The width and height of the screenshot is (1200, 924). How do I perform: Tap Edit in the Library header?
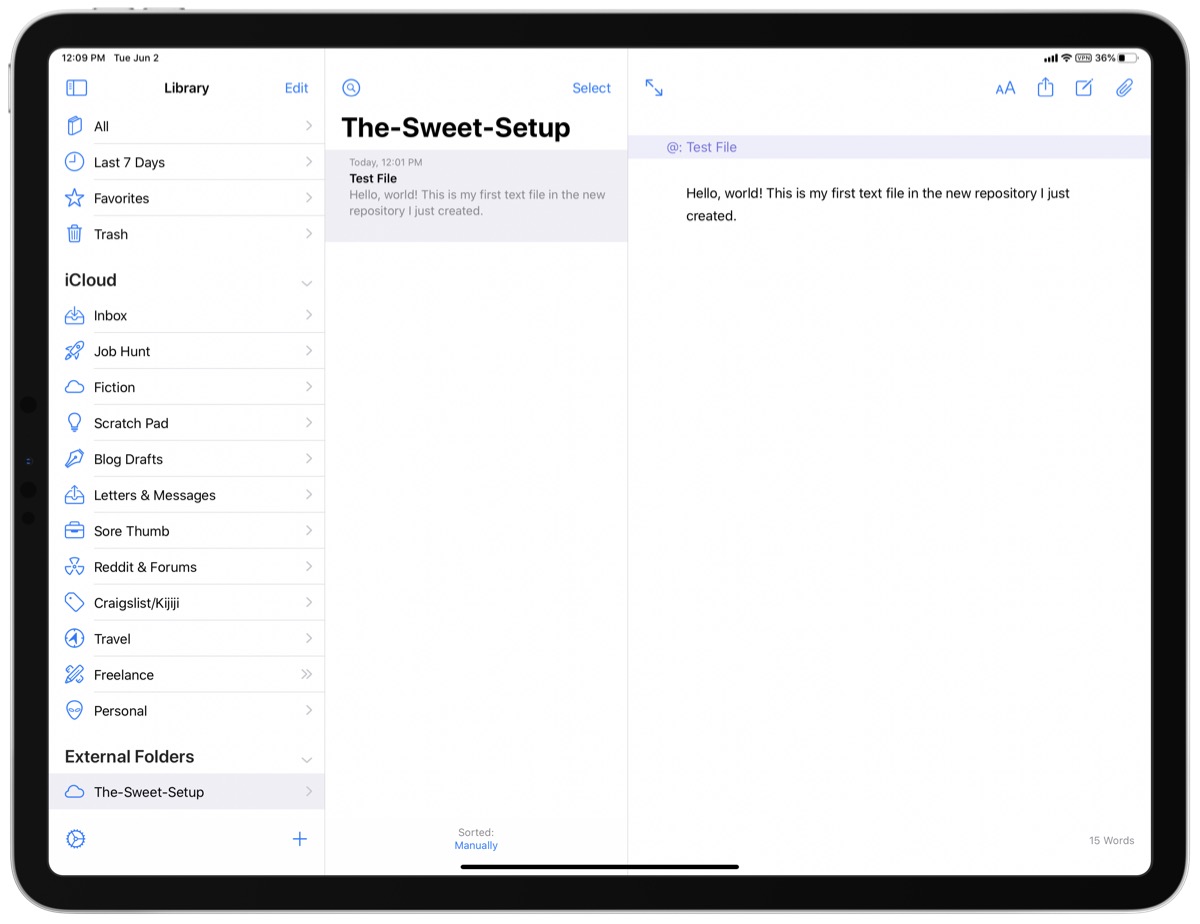click(296, 88)
